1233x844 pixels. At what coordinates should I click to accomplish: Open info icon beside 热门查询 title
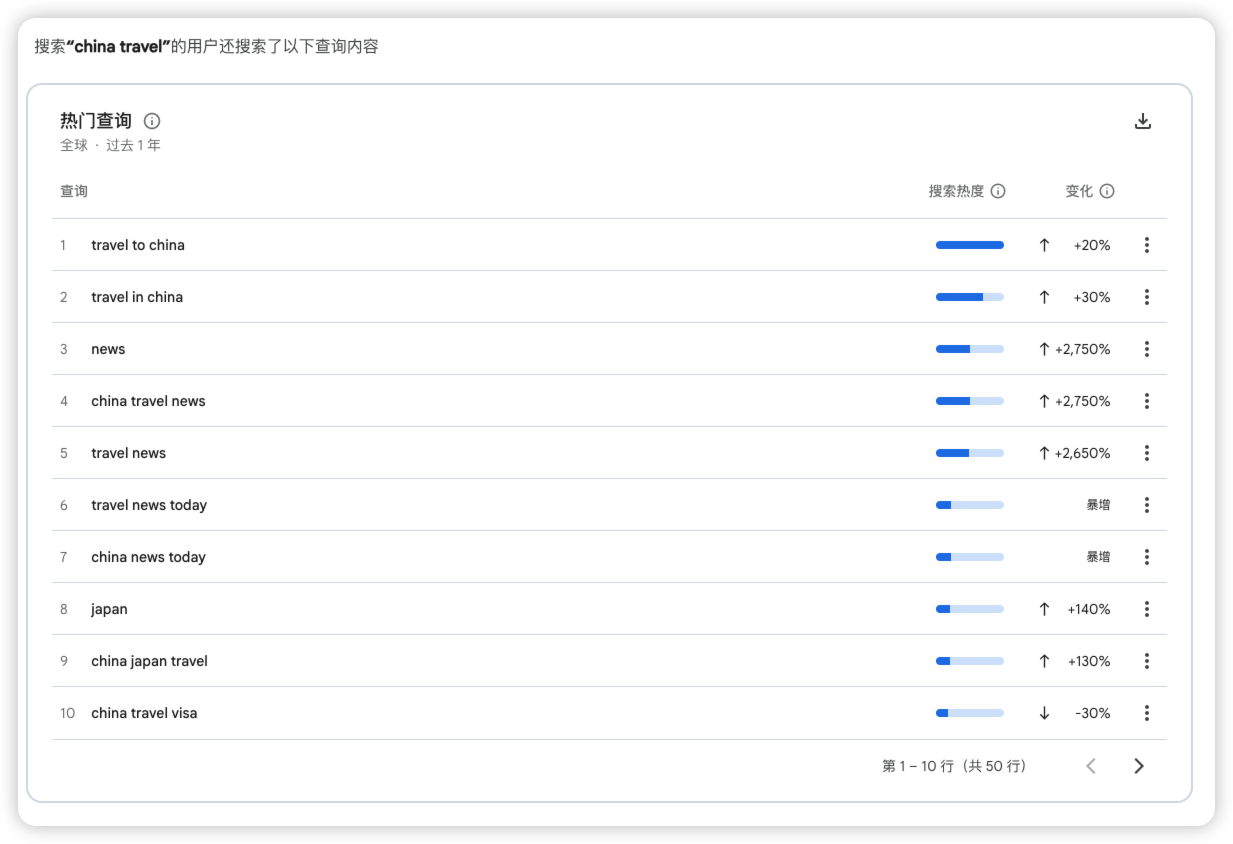[x=152, y=121]
